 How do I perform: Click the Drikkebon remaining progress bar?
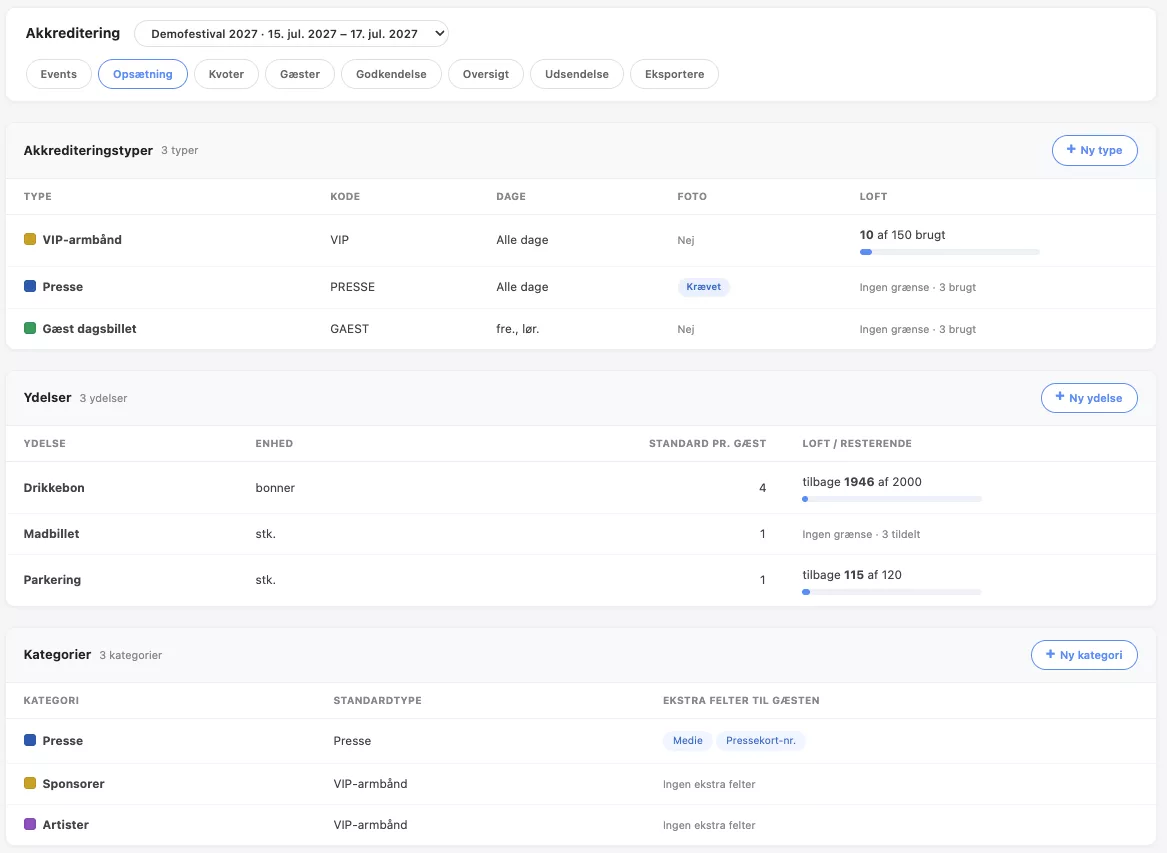pyautogui.click(x=892, y=499)
